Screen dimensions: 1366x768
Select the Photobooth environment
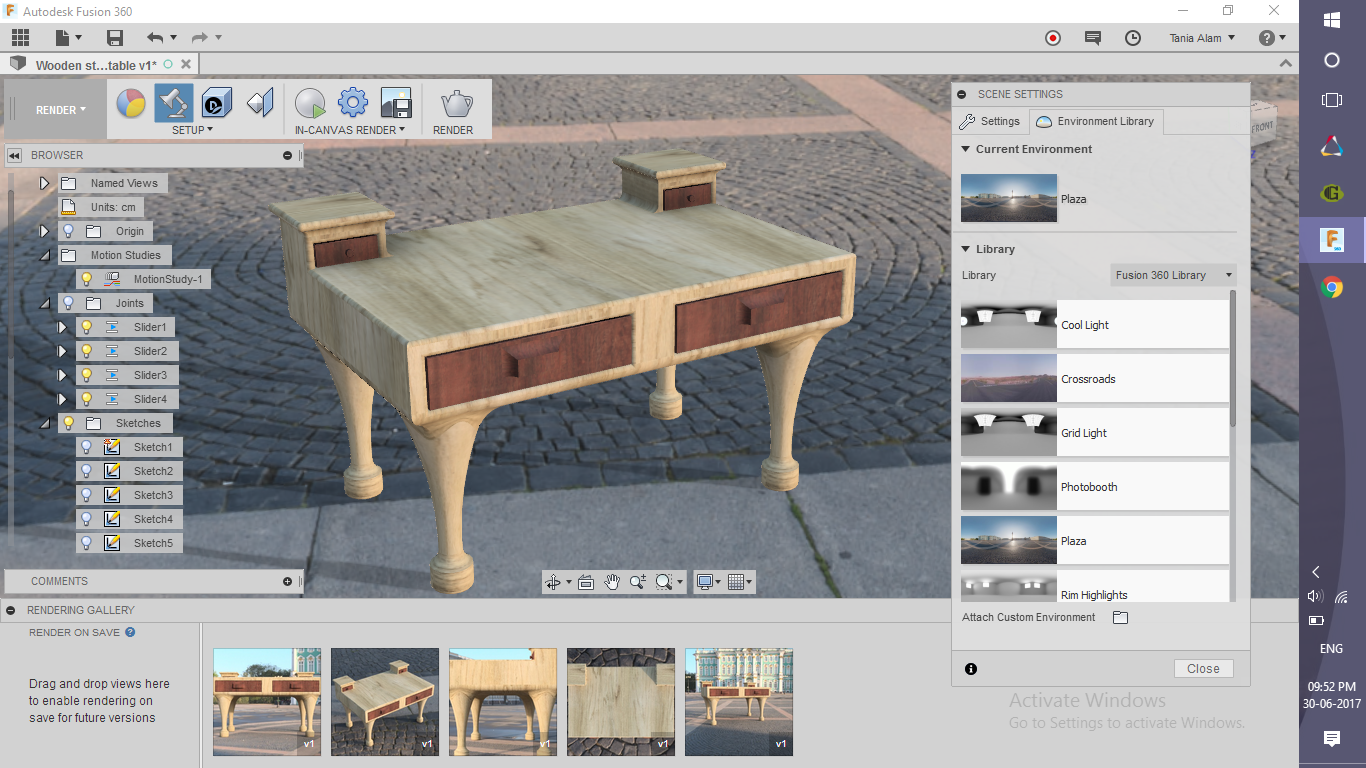coord(1094,487)
